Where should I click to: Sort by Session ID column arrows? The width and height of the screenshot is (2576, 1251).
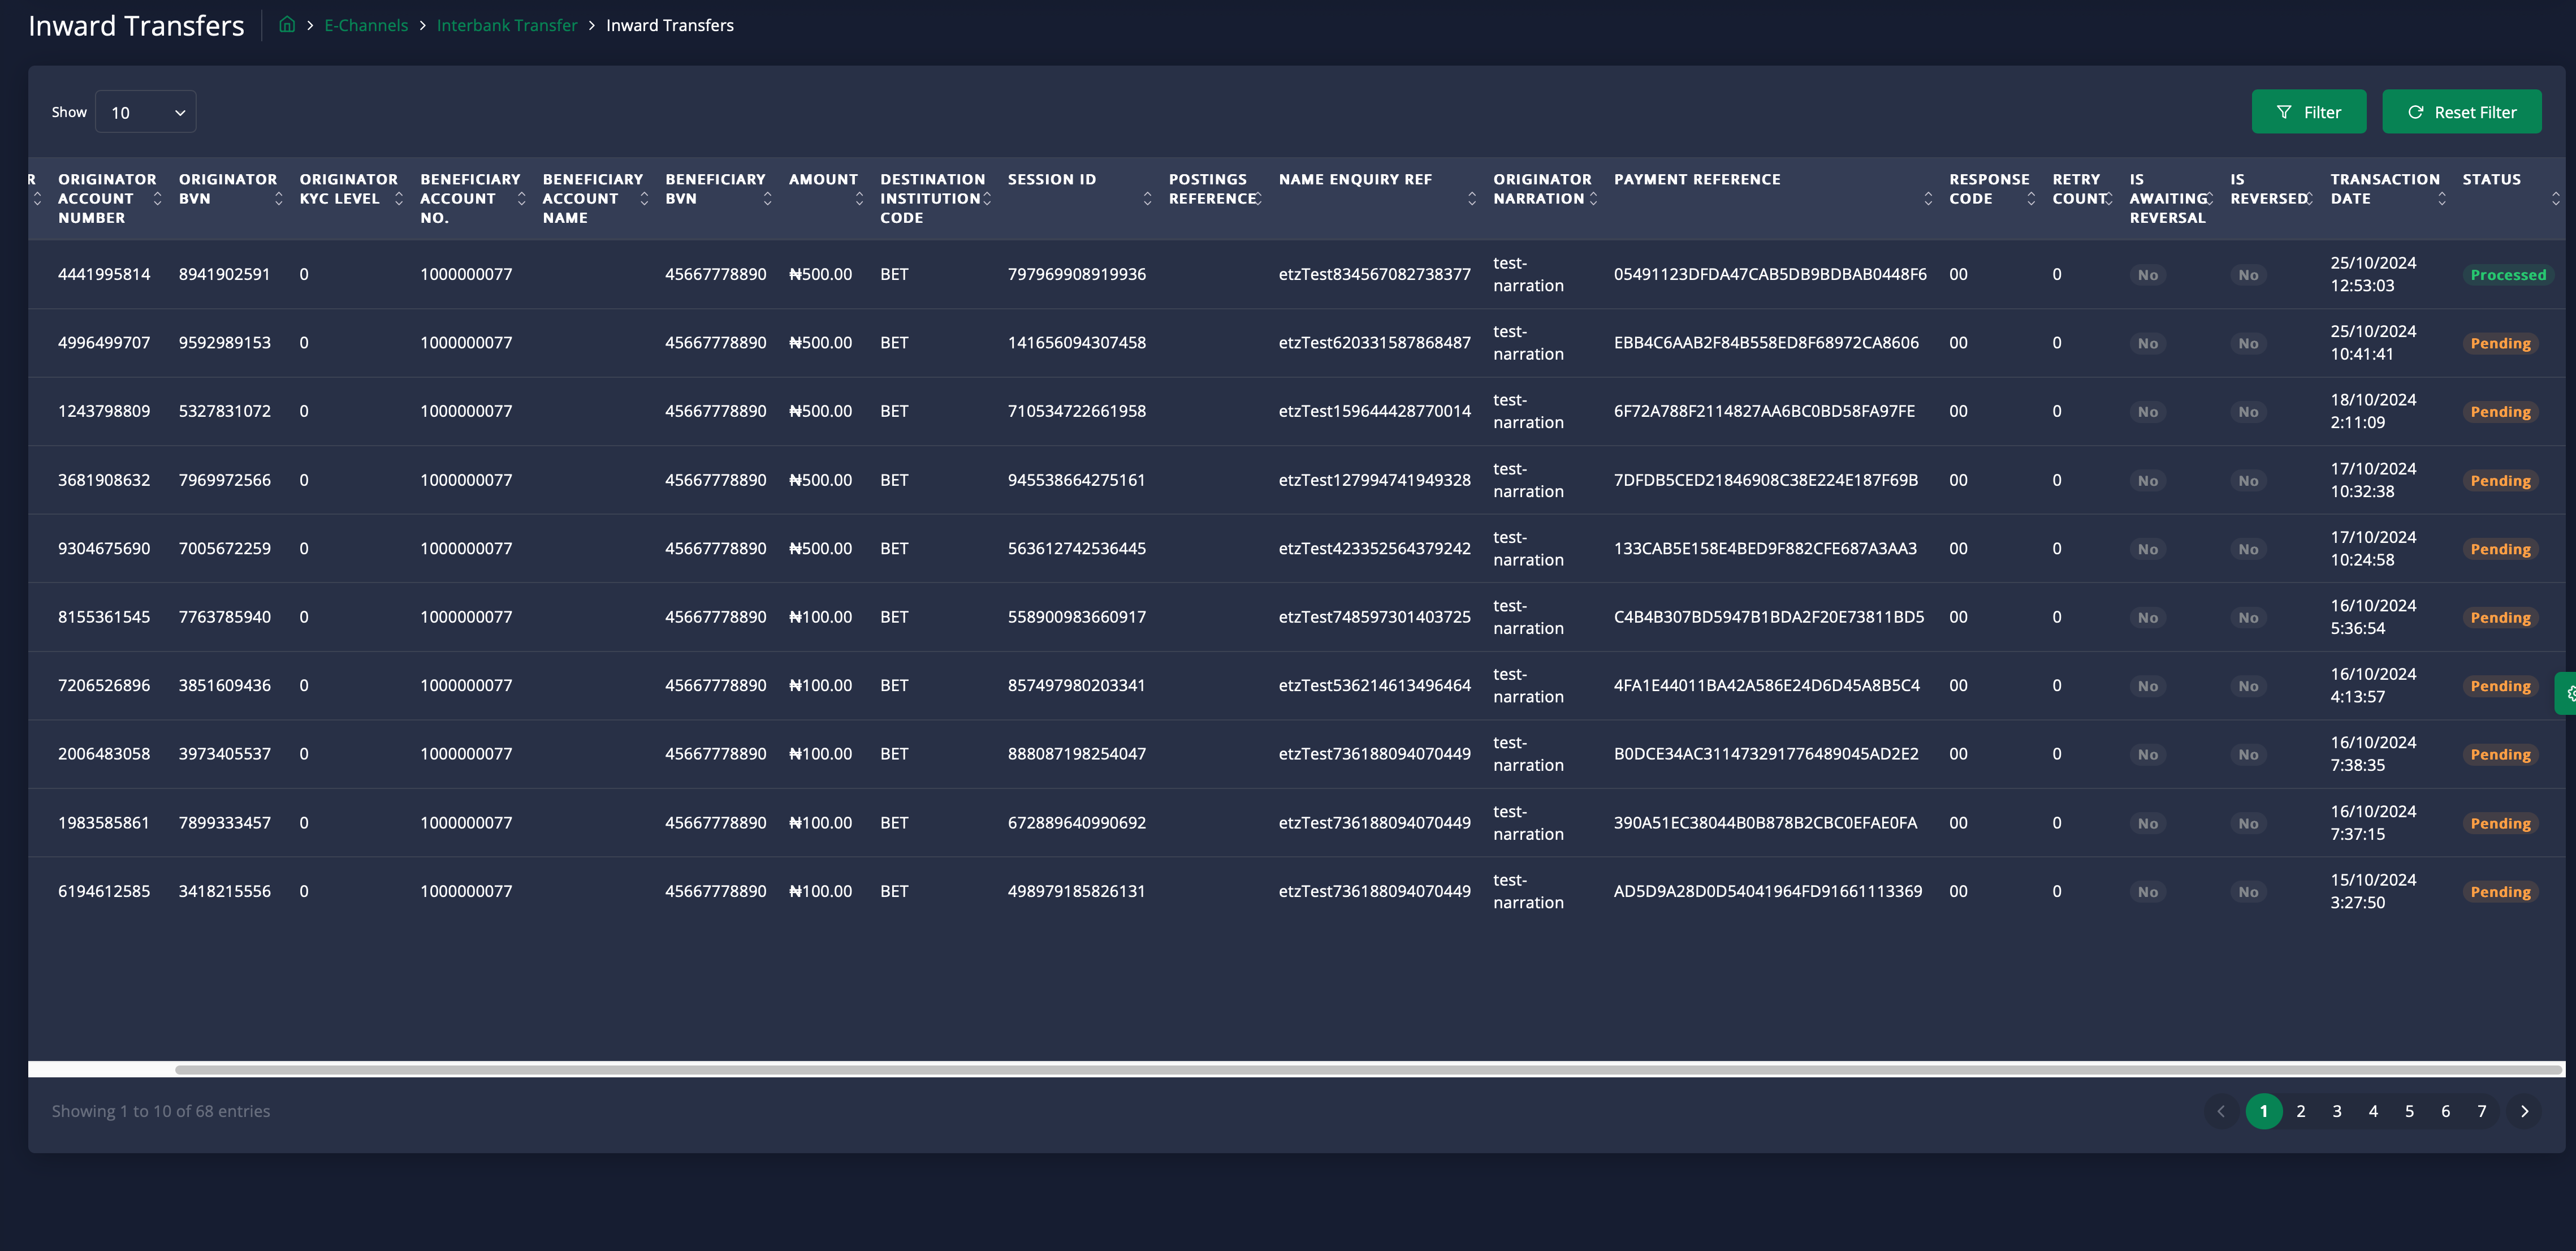point(1147,199)
